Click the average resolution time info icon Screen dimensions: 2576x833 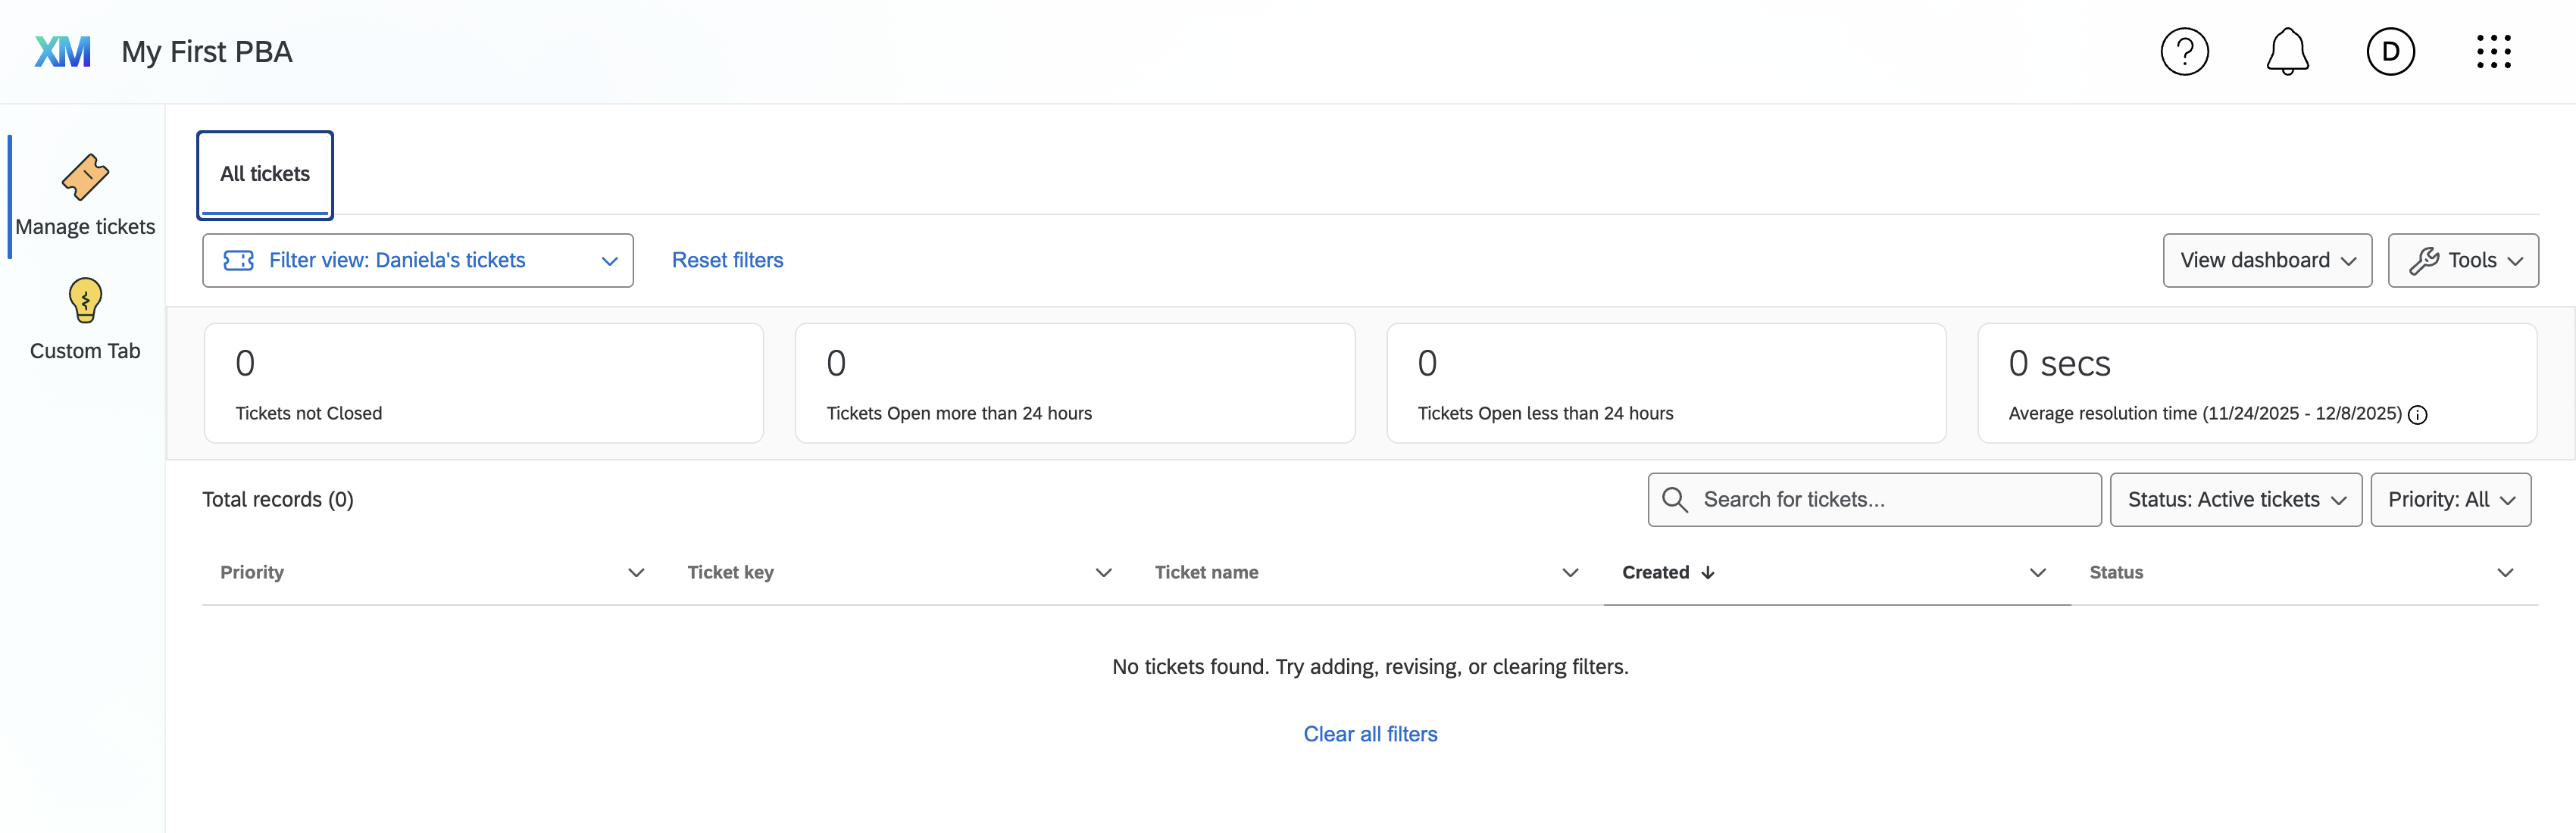click(2417, 415)
